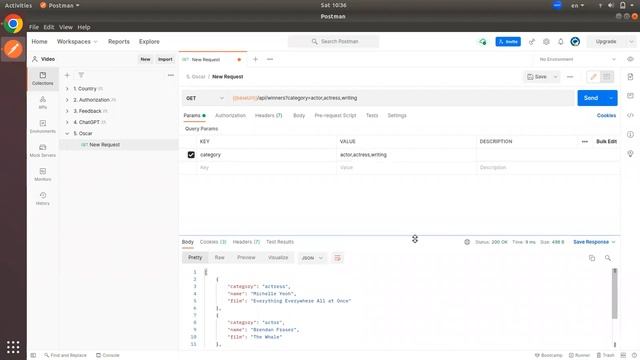This screenshot has width=640, height=360.
Task: Create new collection with plus icon
Action: point(67,75)
